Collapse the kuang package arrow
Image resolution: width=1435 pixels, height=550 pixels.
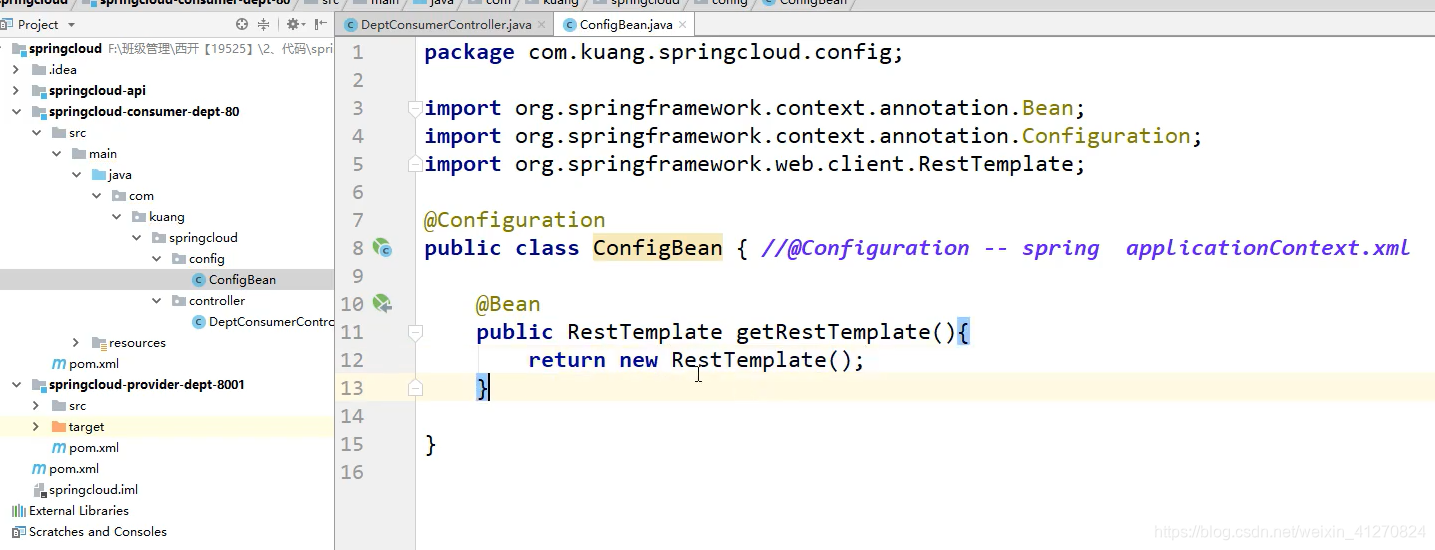click(116, 217)
